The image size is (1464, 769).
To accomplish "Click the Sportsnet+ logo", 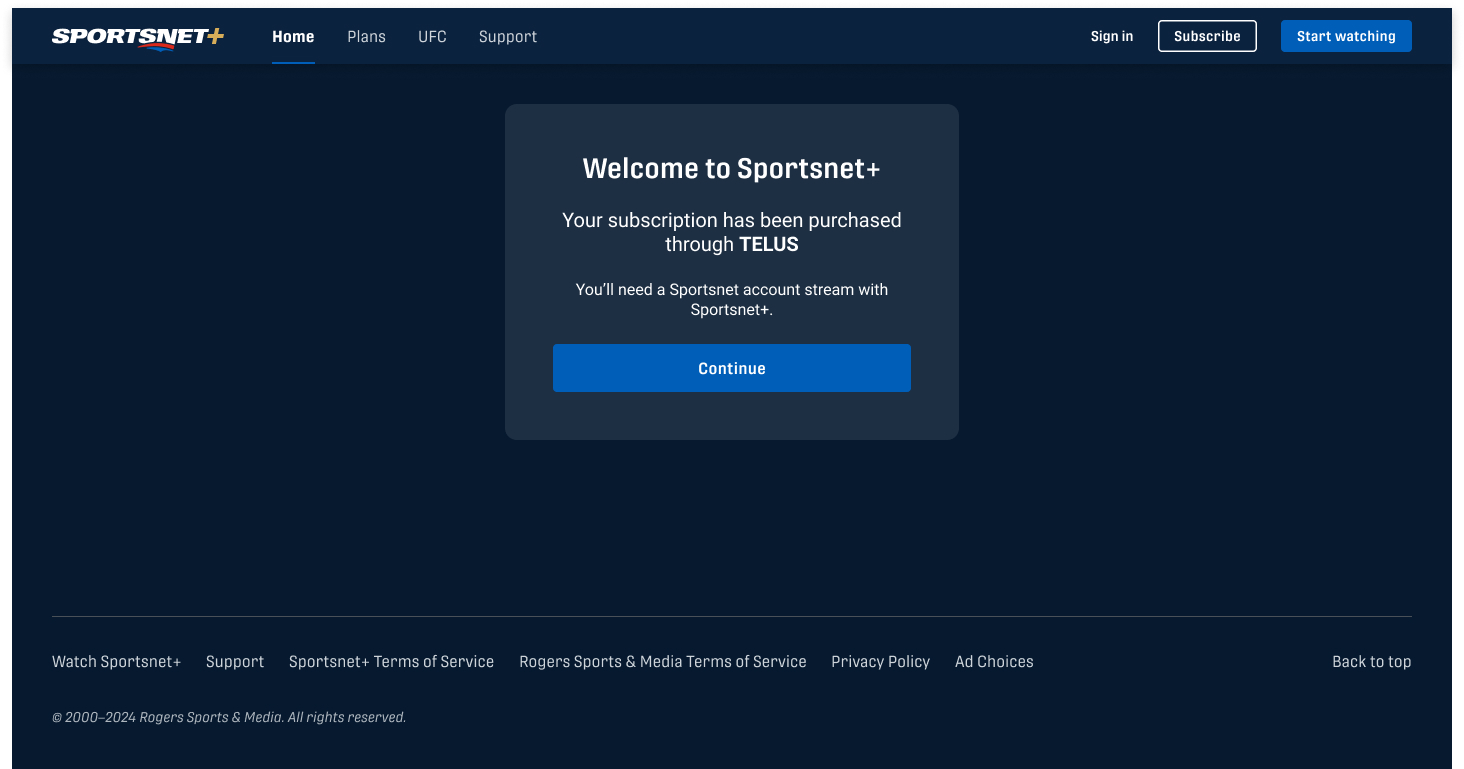I will pyautogui.click(x=138, y=37).
